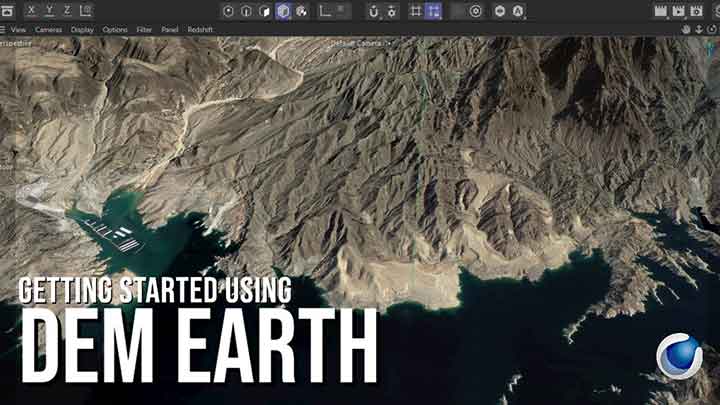Open the View menu
720x405 pixels.
pyautogui.click(x=18, y=29)
